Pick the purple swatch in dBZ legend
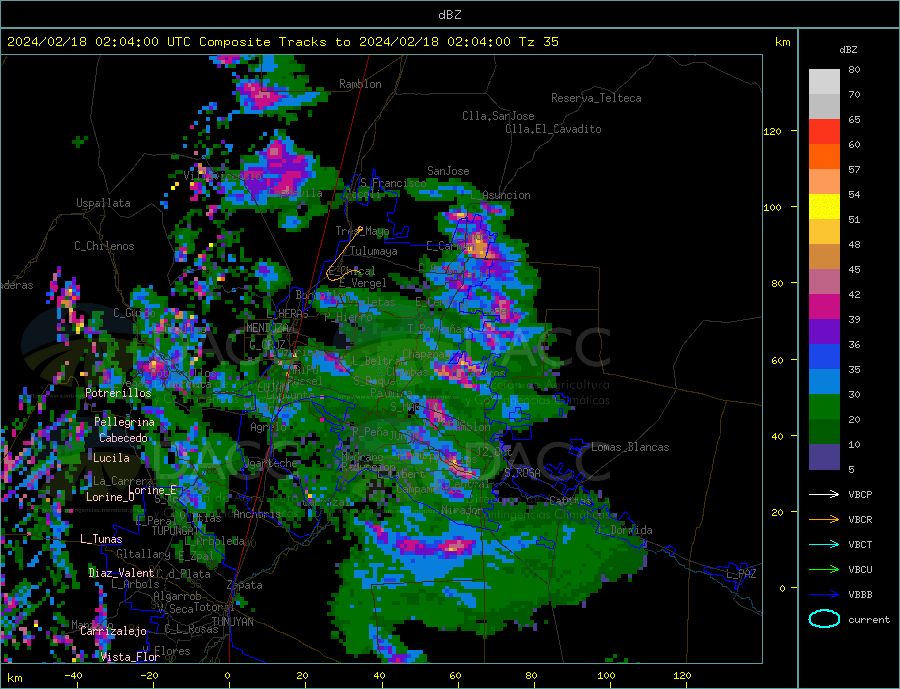Viewport: 900px width, 689px height. click(x=824, y=332)
